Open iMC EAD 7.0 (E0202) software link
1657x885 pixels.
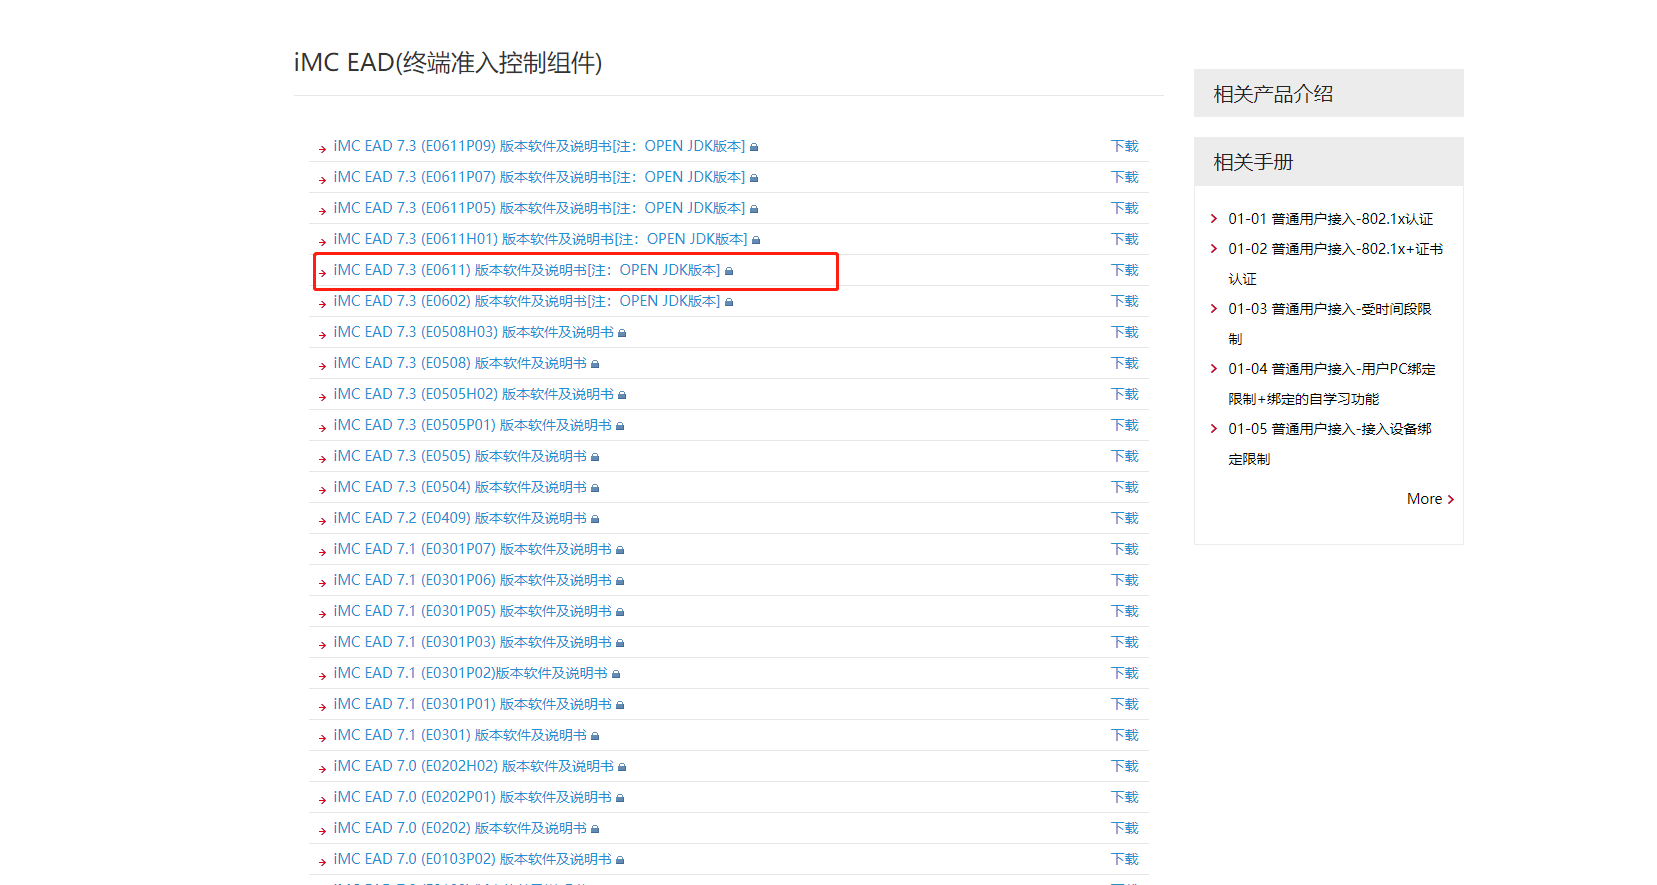(460, 828)
